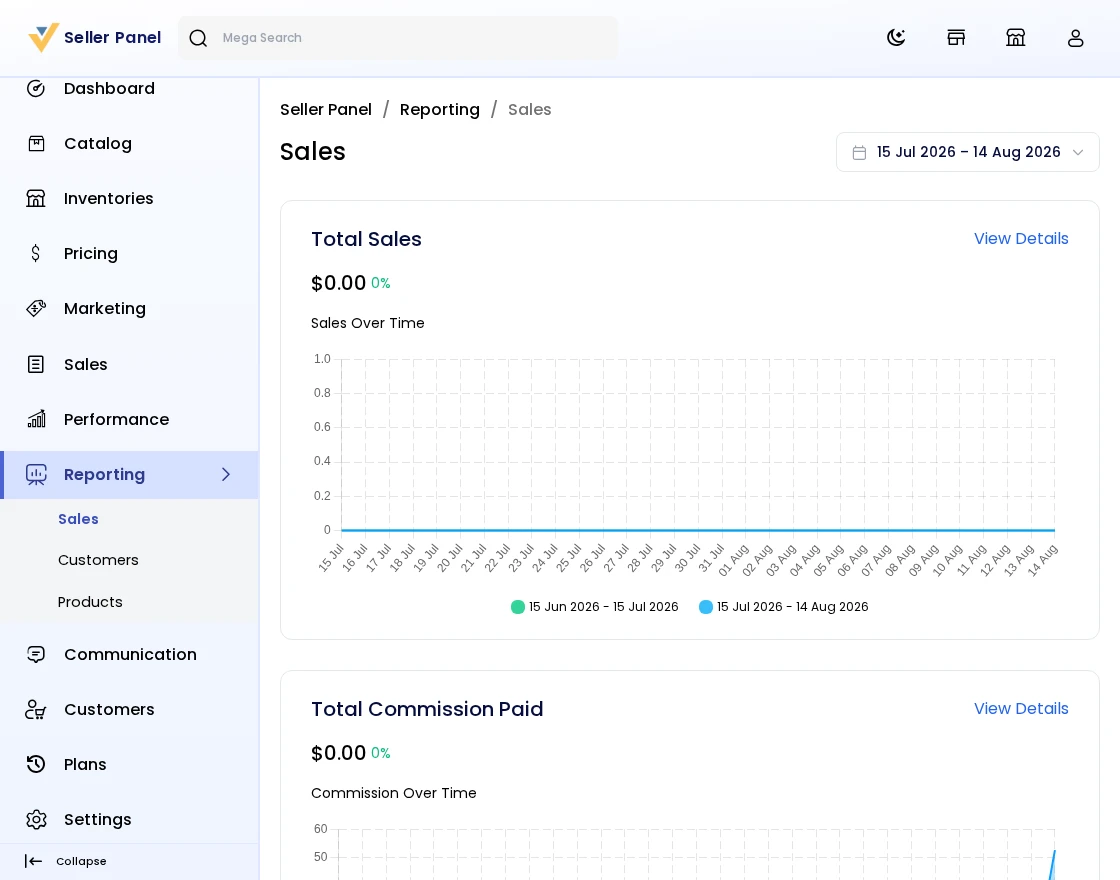Click the magnifier search icon
This screenshot has height=880, width=1120.
(x=199, y=38)
